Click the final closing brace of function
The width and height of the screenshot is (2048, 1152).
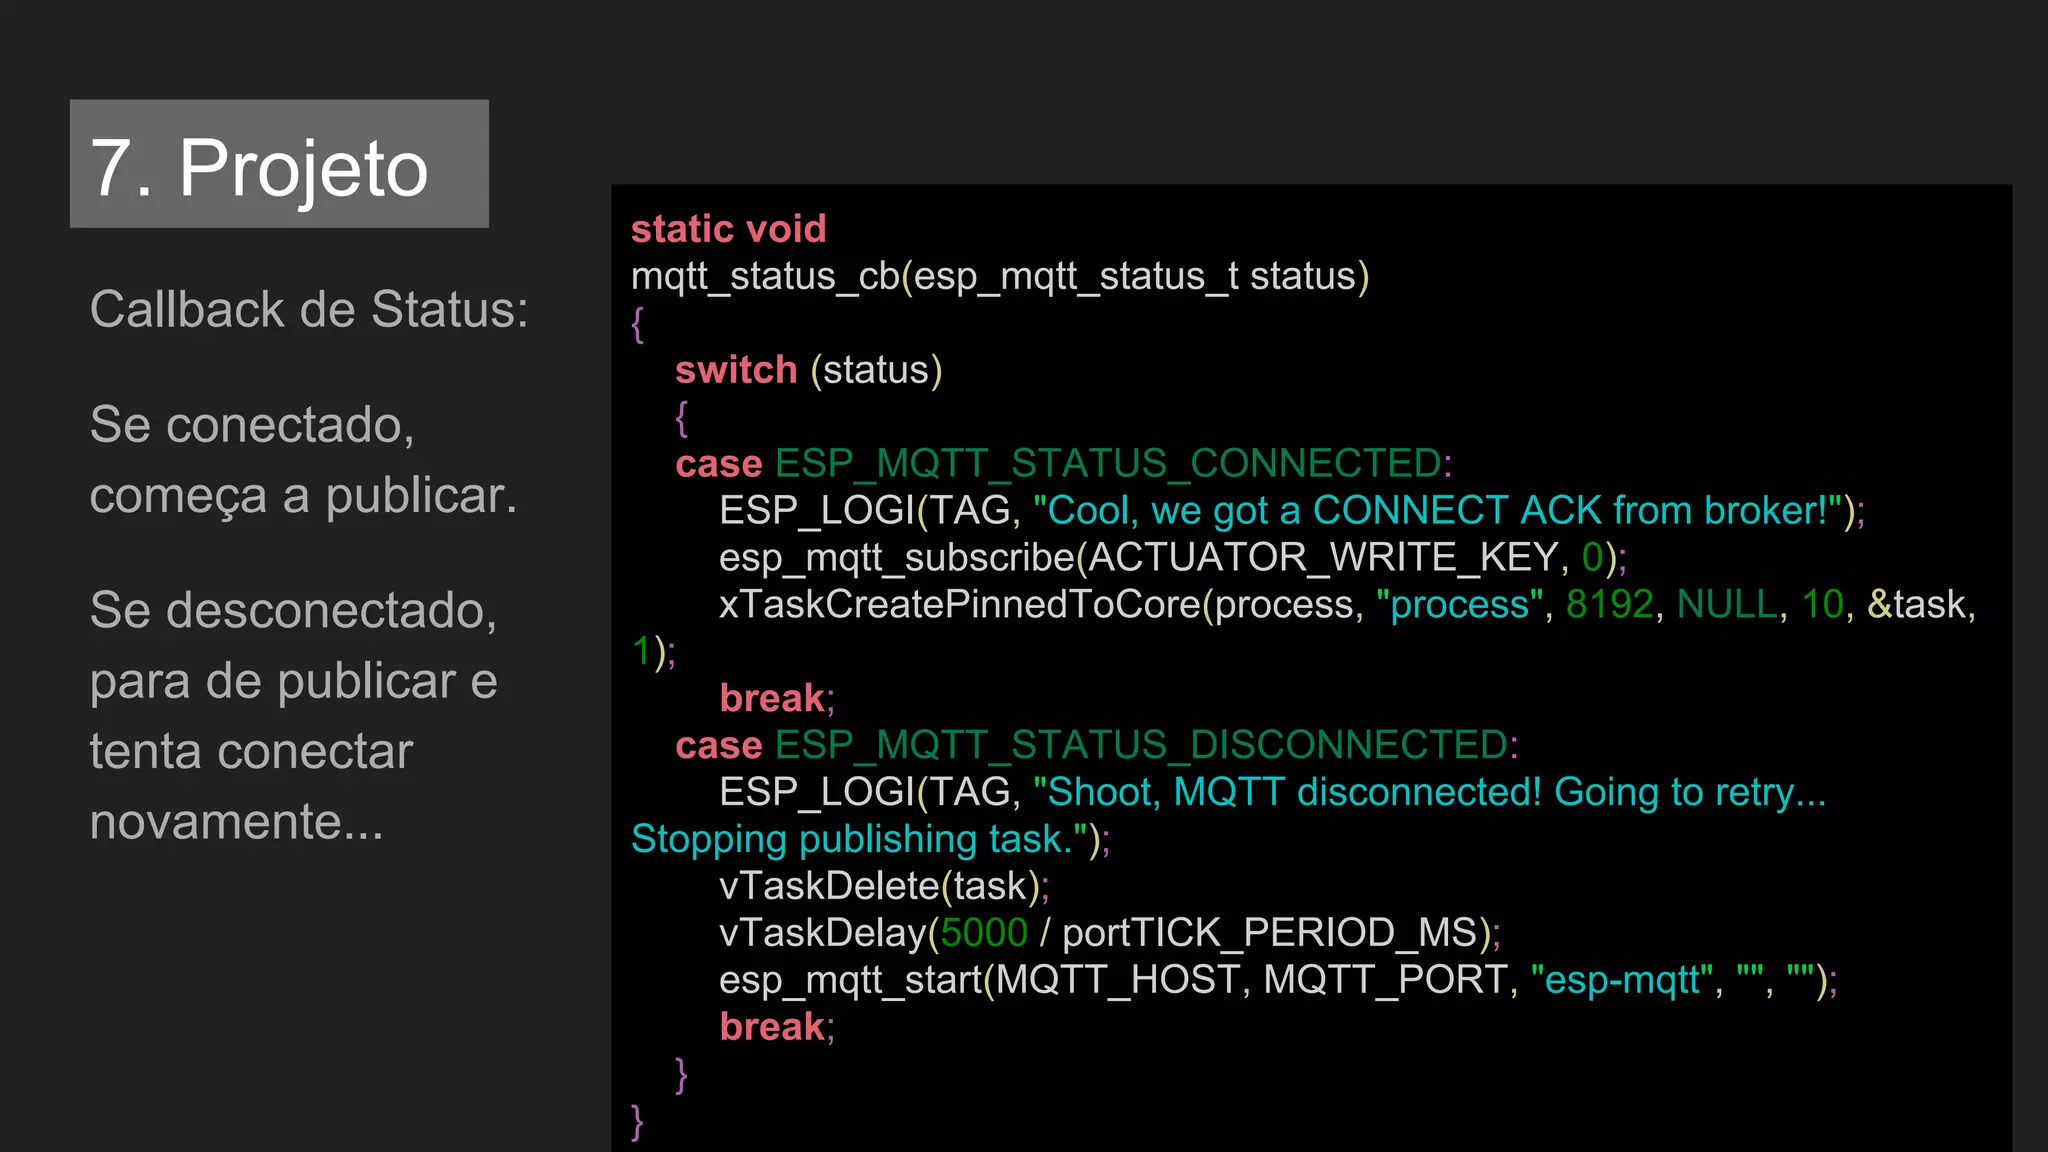coord(637,1121)
